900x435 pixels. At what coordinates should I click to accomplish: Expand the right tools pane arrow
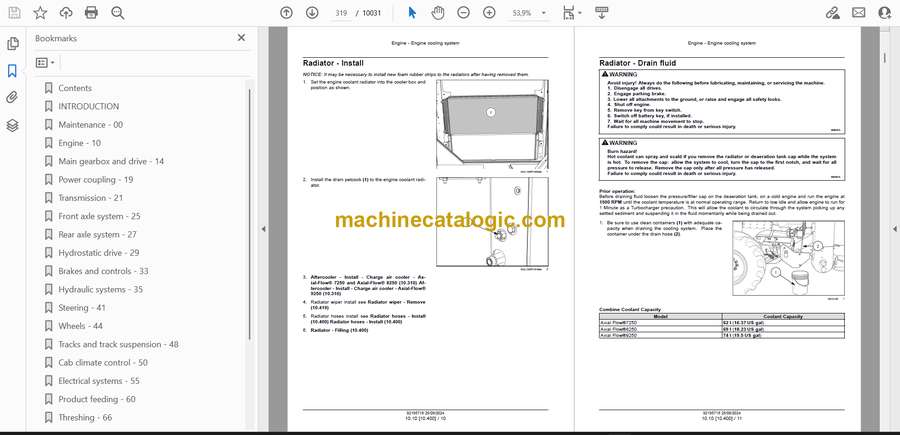click(894, 229)
